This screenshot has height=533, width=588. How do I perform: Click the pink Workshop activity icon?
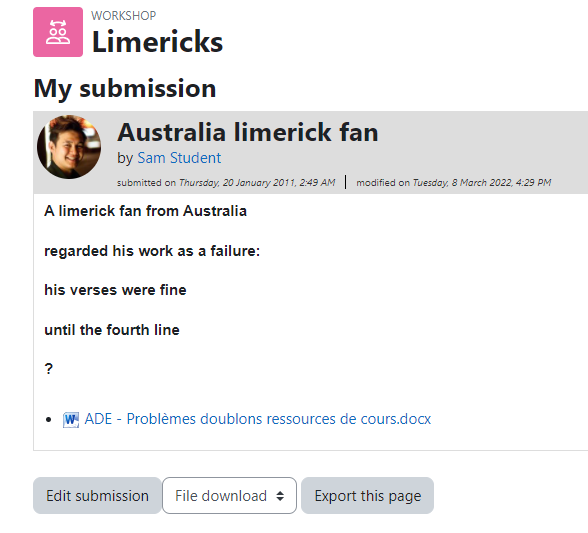pos(58,32)
